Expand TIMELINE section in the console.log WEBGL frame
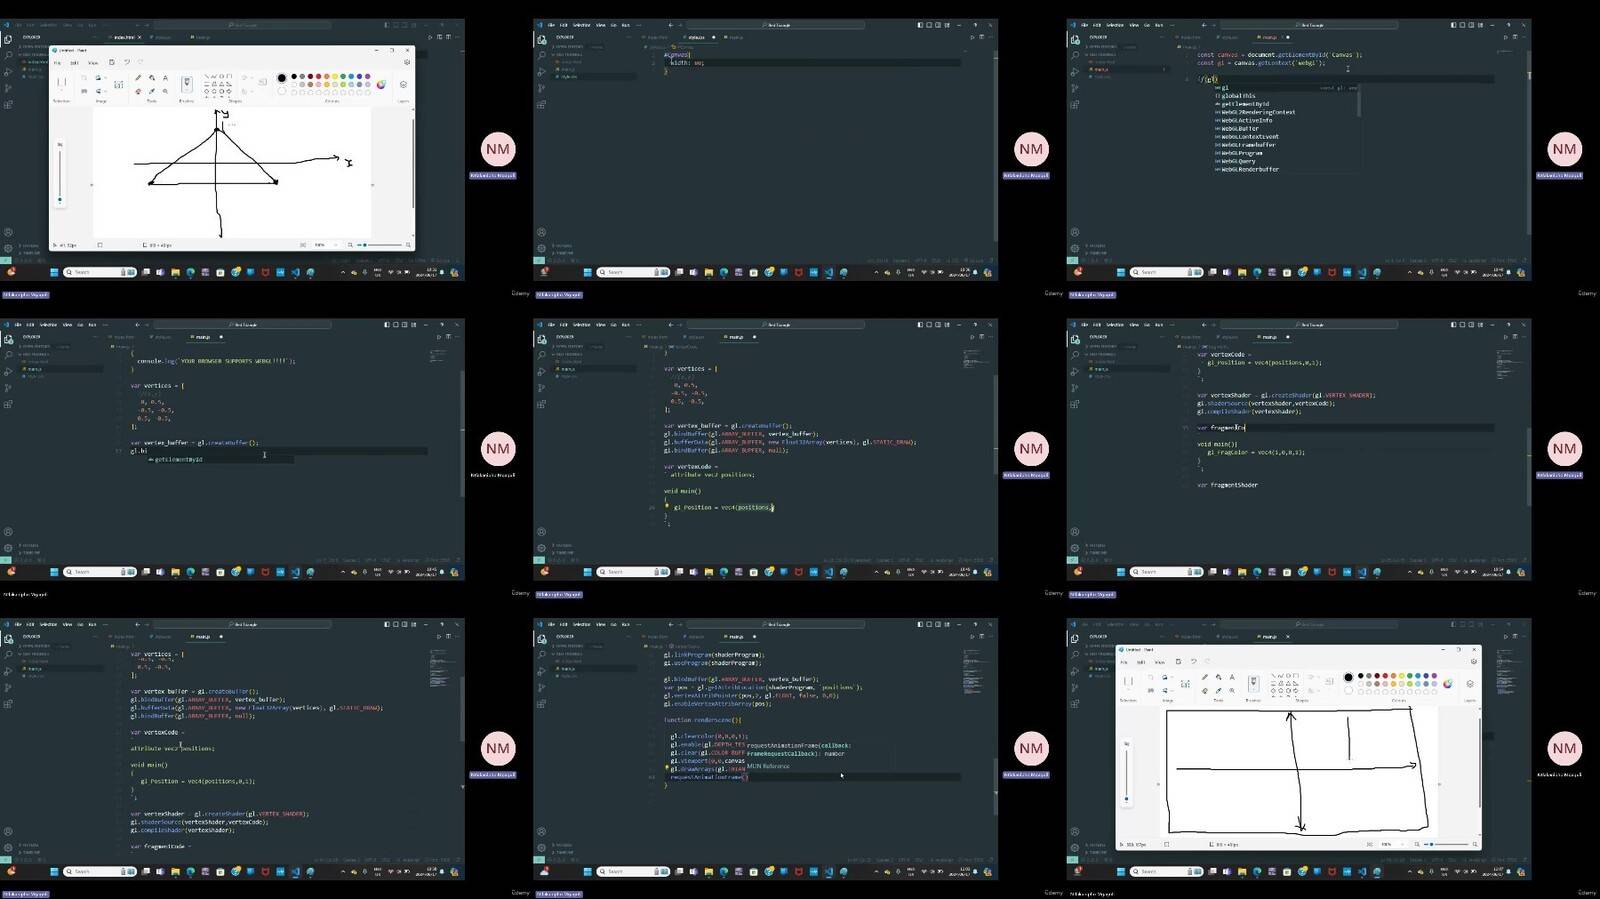The image size is (1600, 899). (x=30, y=551)
